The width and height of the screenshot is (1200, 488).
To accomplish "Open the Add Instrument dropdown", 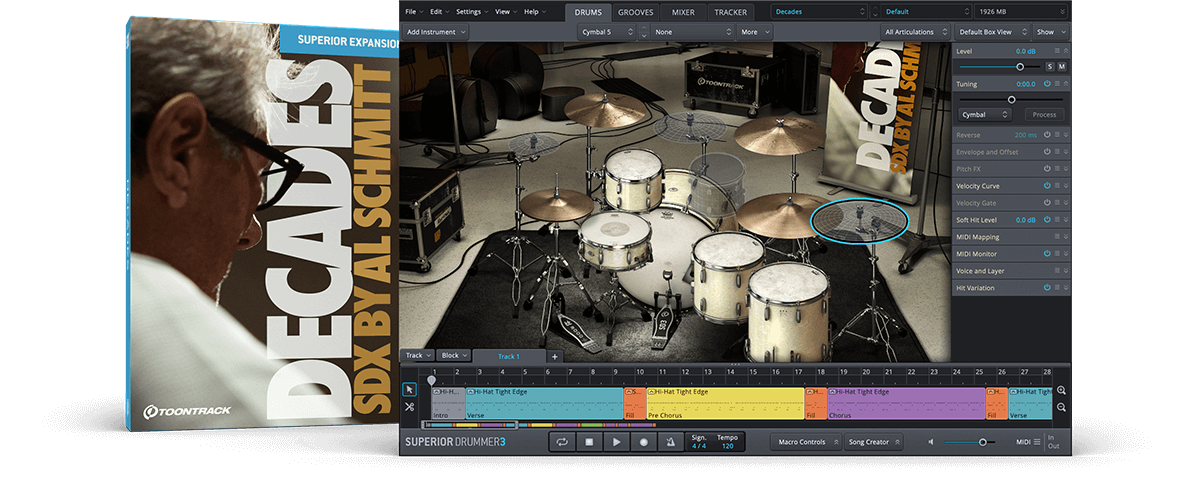I will (x=436, y=32).
